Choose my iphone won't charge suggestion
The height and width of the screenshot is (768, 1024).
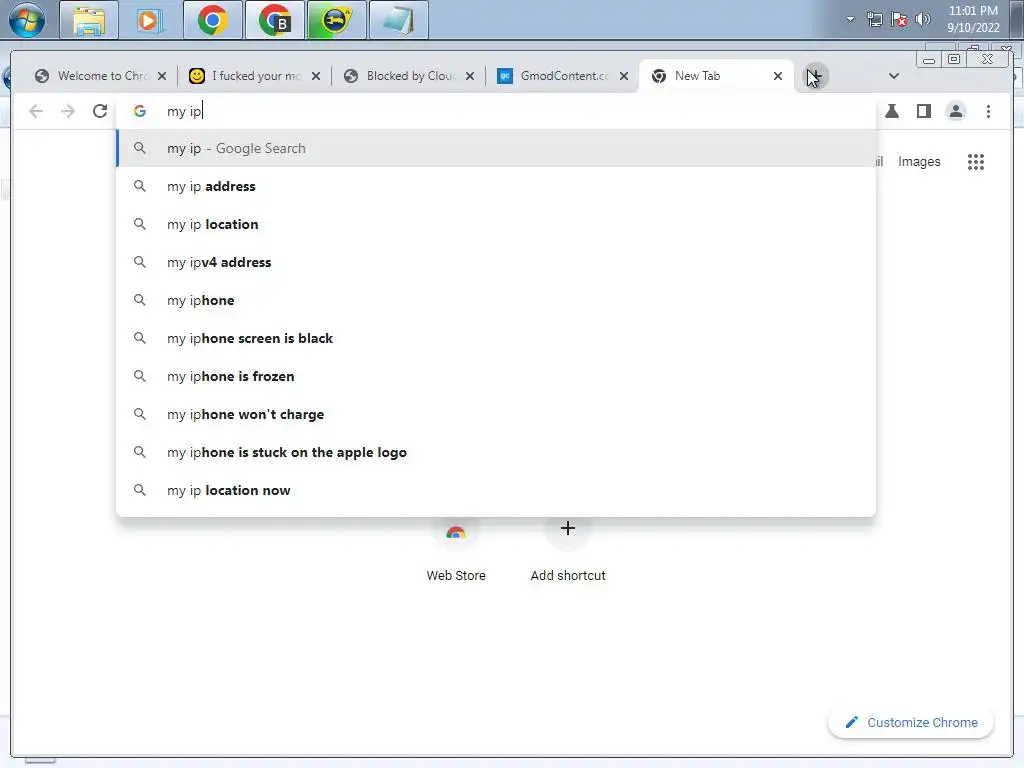point(496,414)
